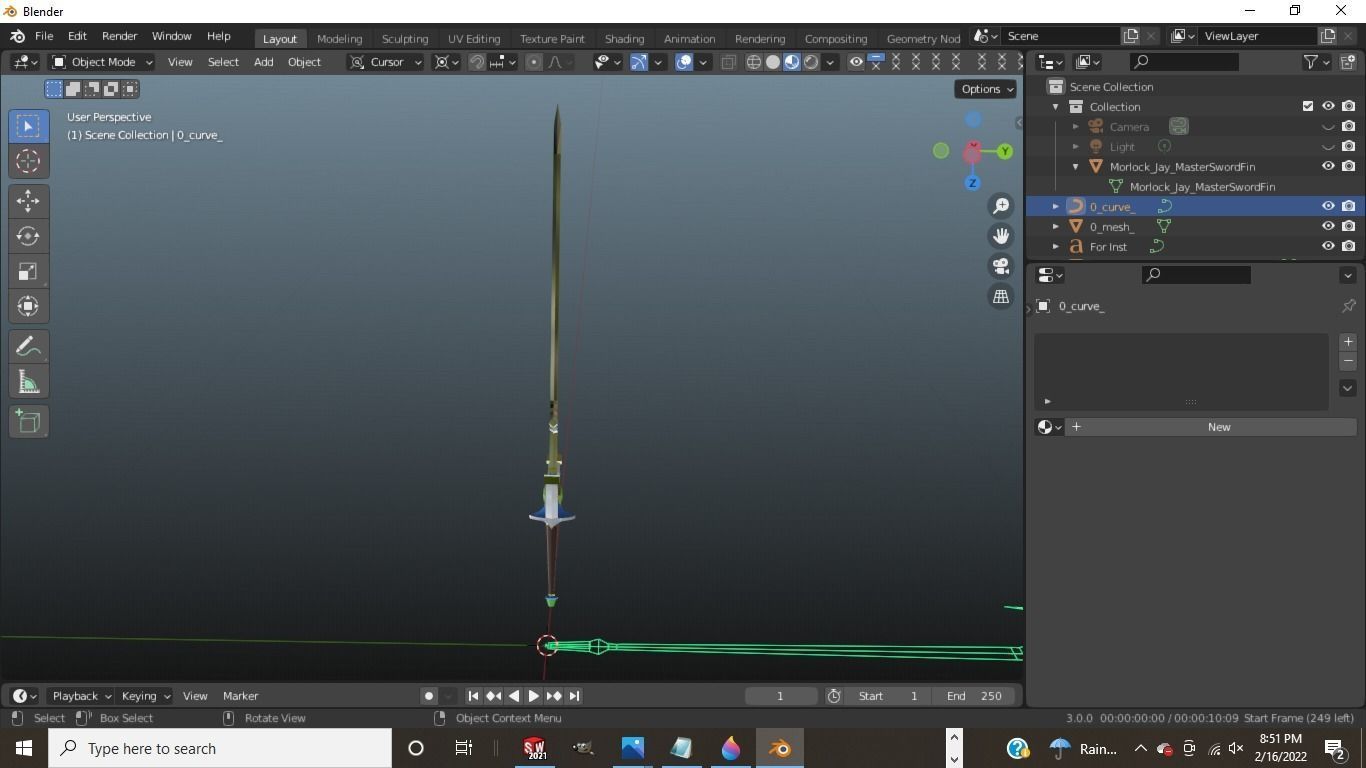Image resolution: width=1366 pixels, height=768 pixels.
Task: Click the current frame field
Action: tap(780, 696)
